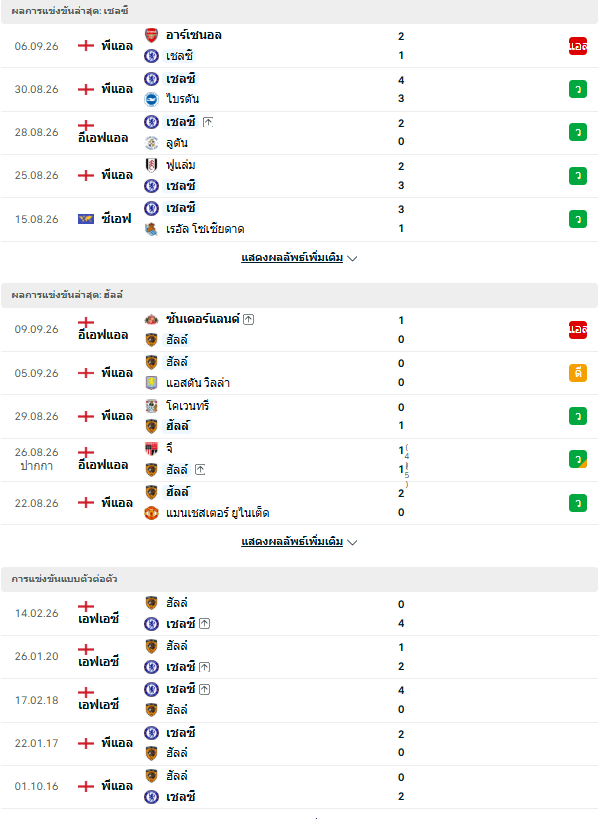Screen dimensions: 602x819
Task: Open the Hull vs Manchester United match row
Action: click(x=300, y=503)
